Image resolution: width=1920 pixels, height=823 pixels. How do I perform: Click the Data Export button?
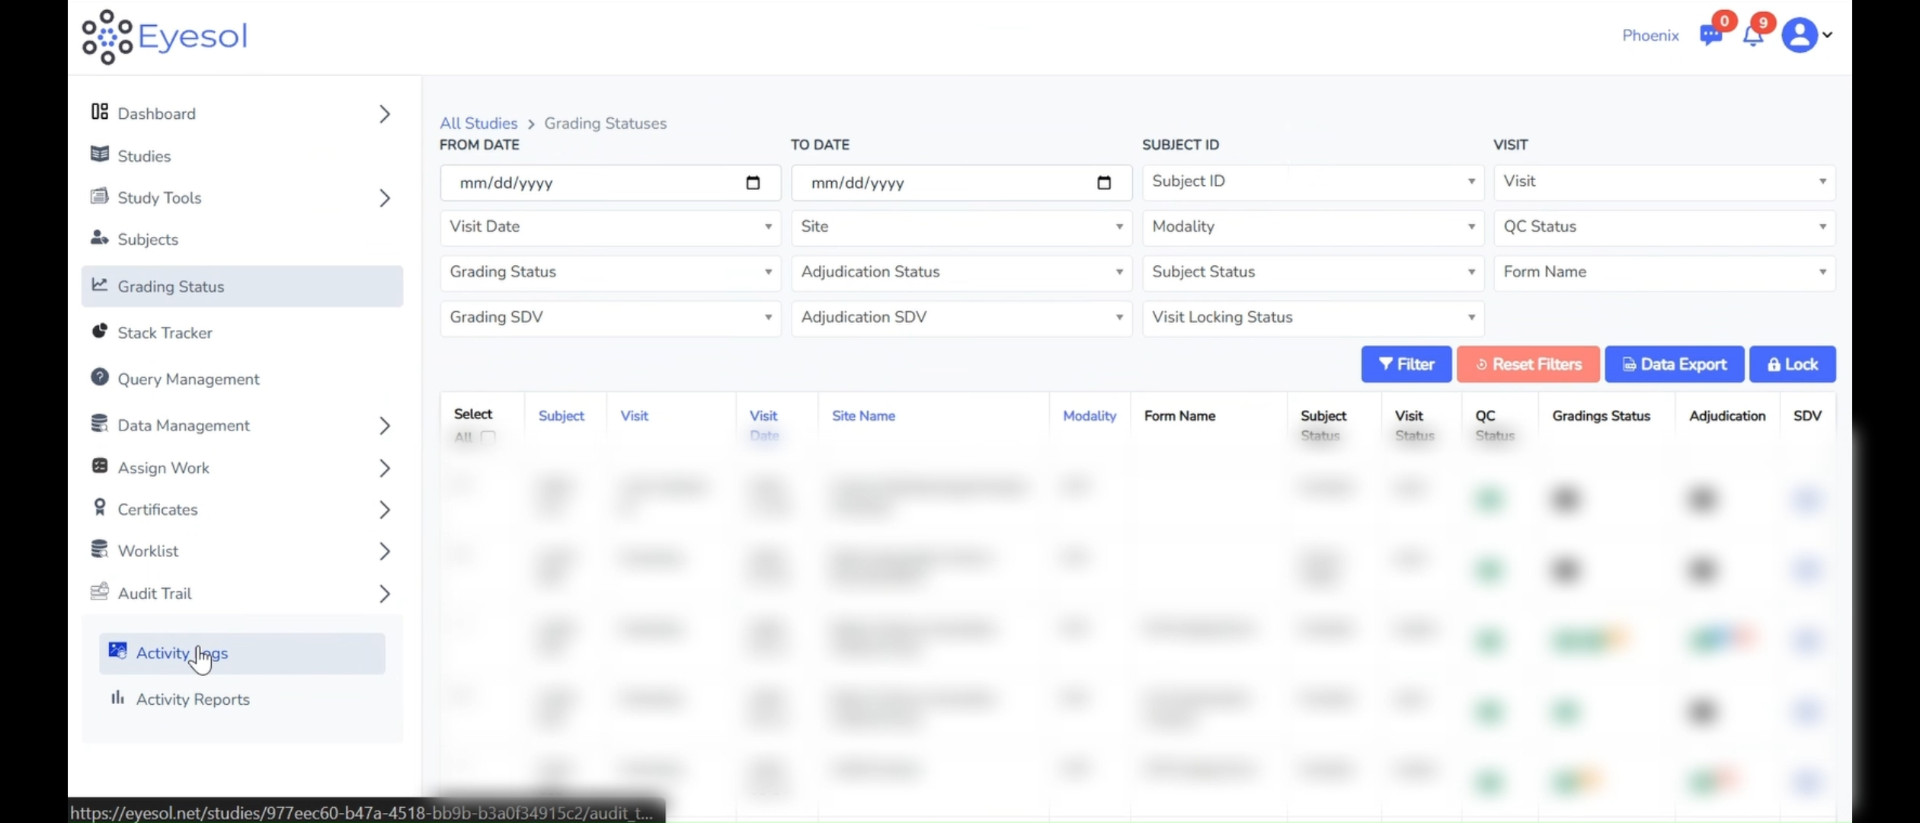click(1673, 365)
